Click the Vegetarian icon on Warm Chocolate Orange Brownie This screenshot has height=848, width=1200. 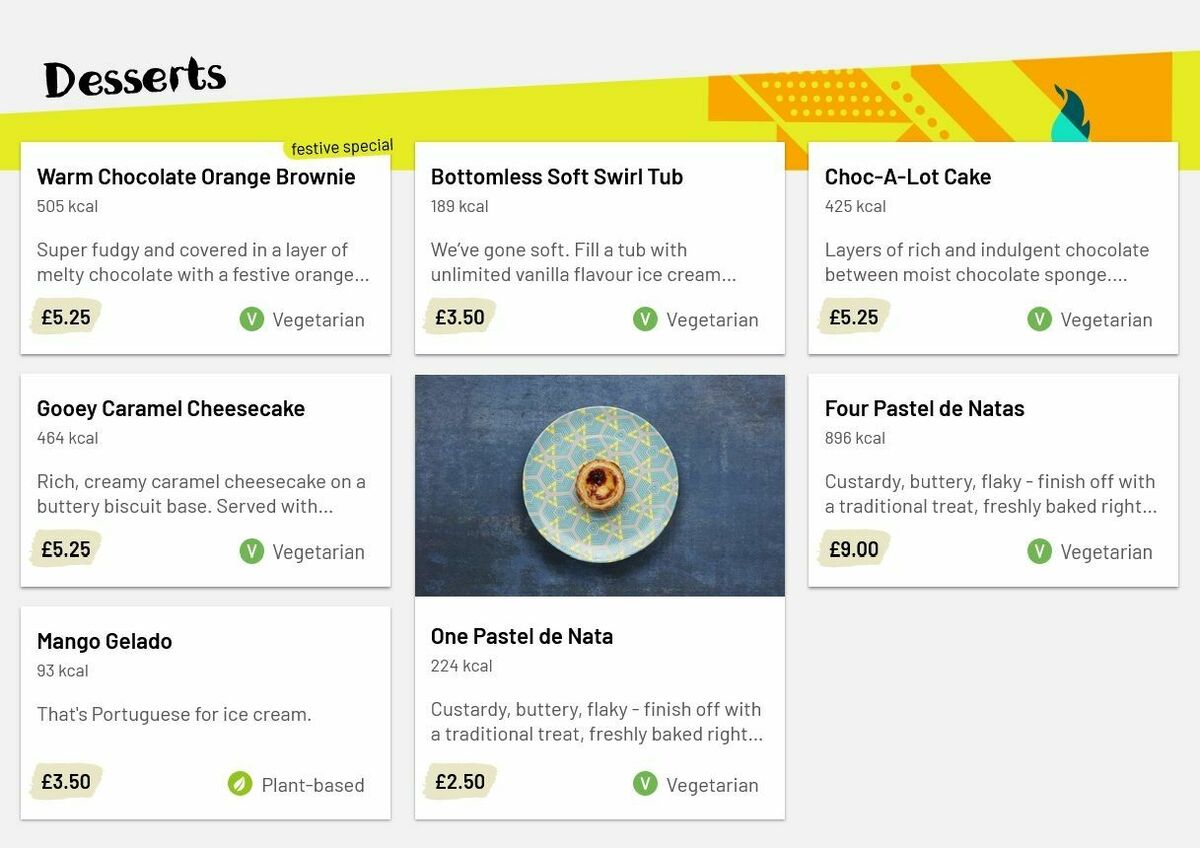coord(252,320)
